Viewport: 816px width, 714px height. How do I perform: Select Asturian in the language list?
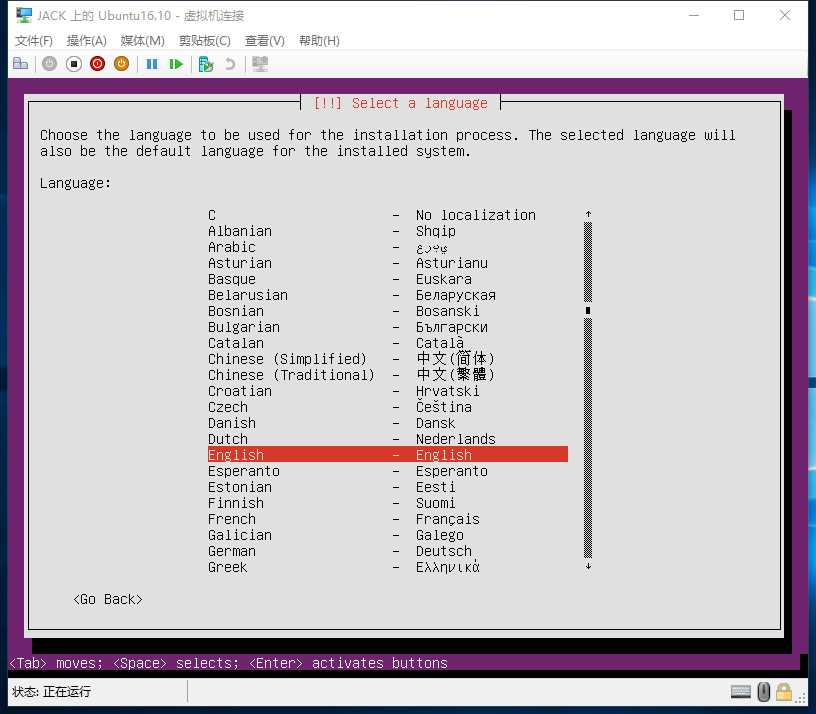tap(388, 263)
